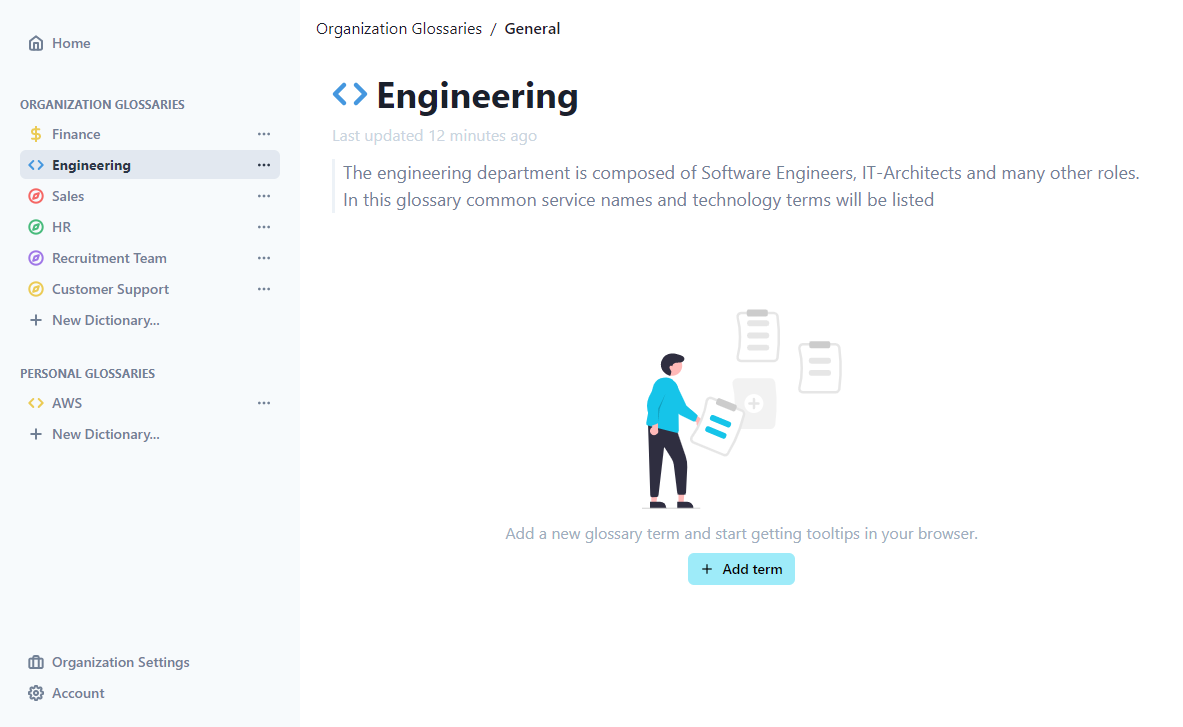Click the Last updated 12 minutes ago text
Viewport: 1183px width, 727px height.
pos(435,136)
